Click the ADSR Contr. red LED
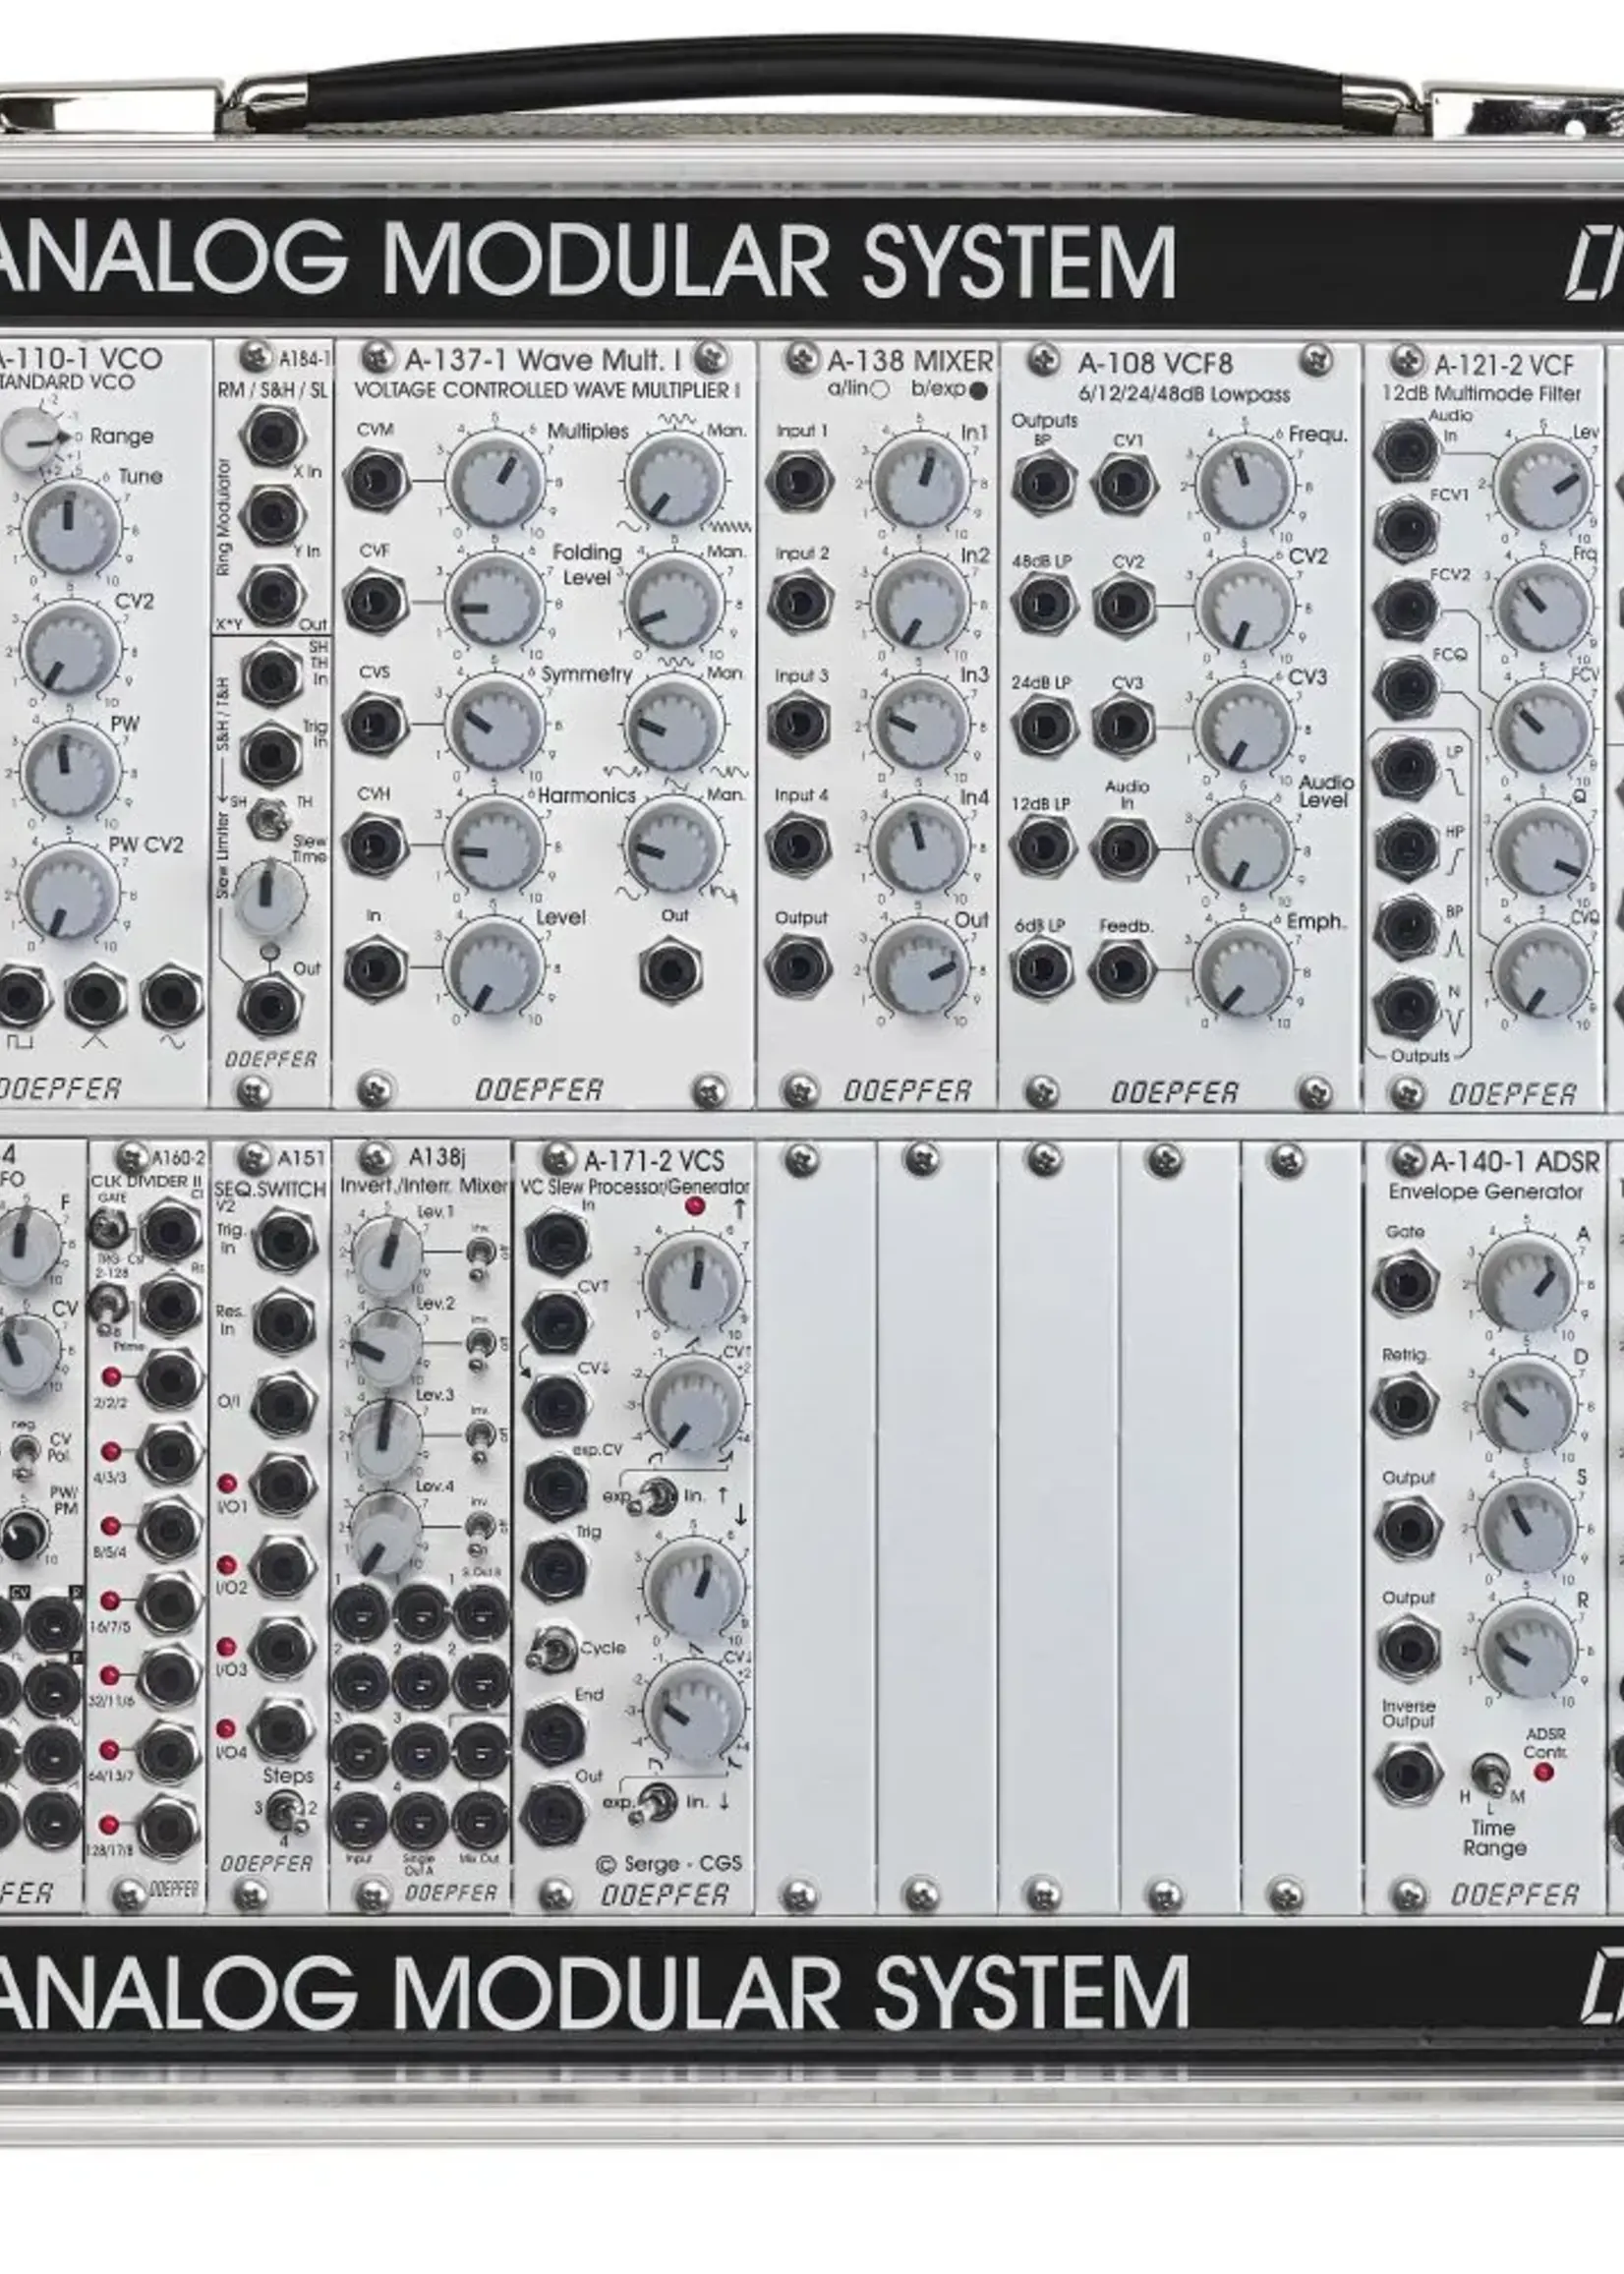The image size is (1624, 2274). pyautogui.click(x=1543, y=1773)
